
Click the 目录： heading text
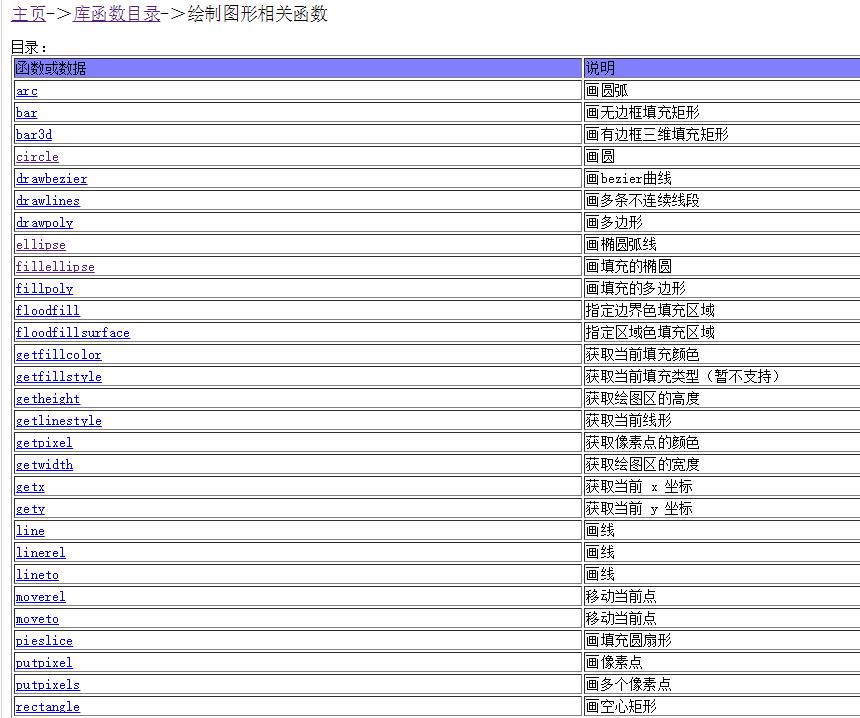[29, 47]
